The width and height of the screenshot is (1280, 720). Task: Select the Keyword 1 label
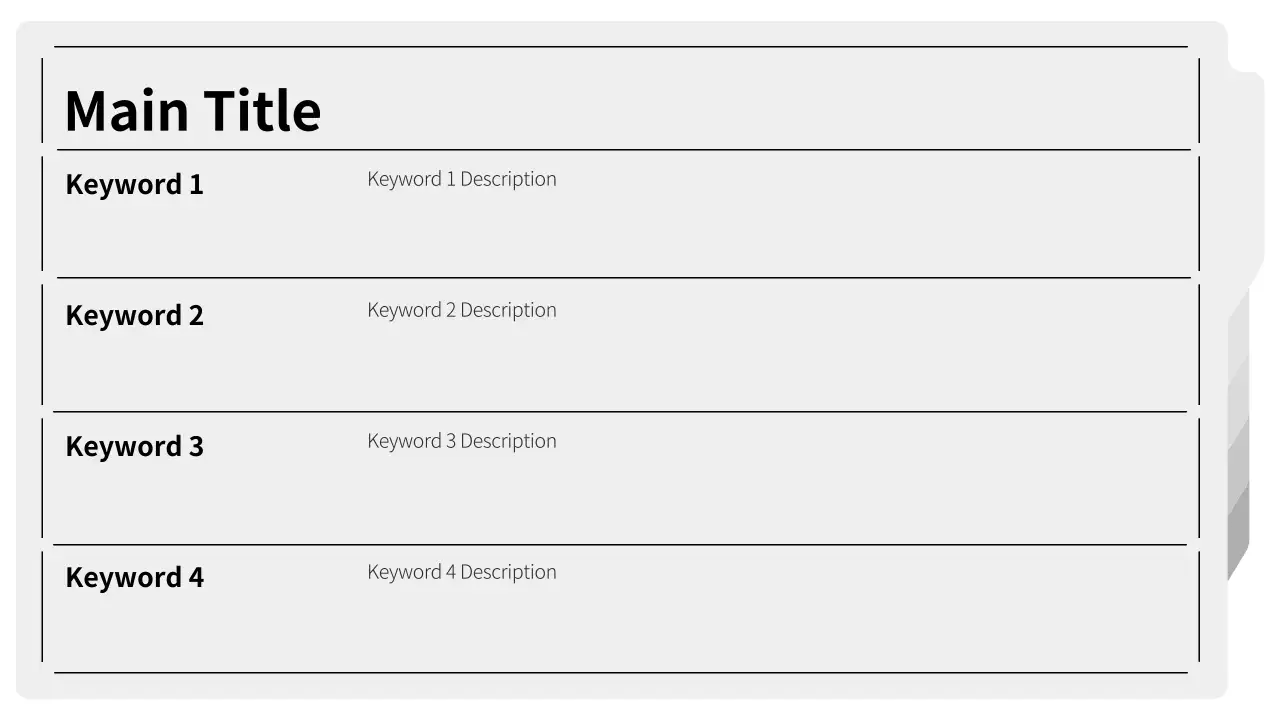[134, 184]
